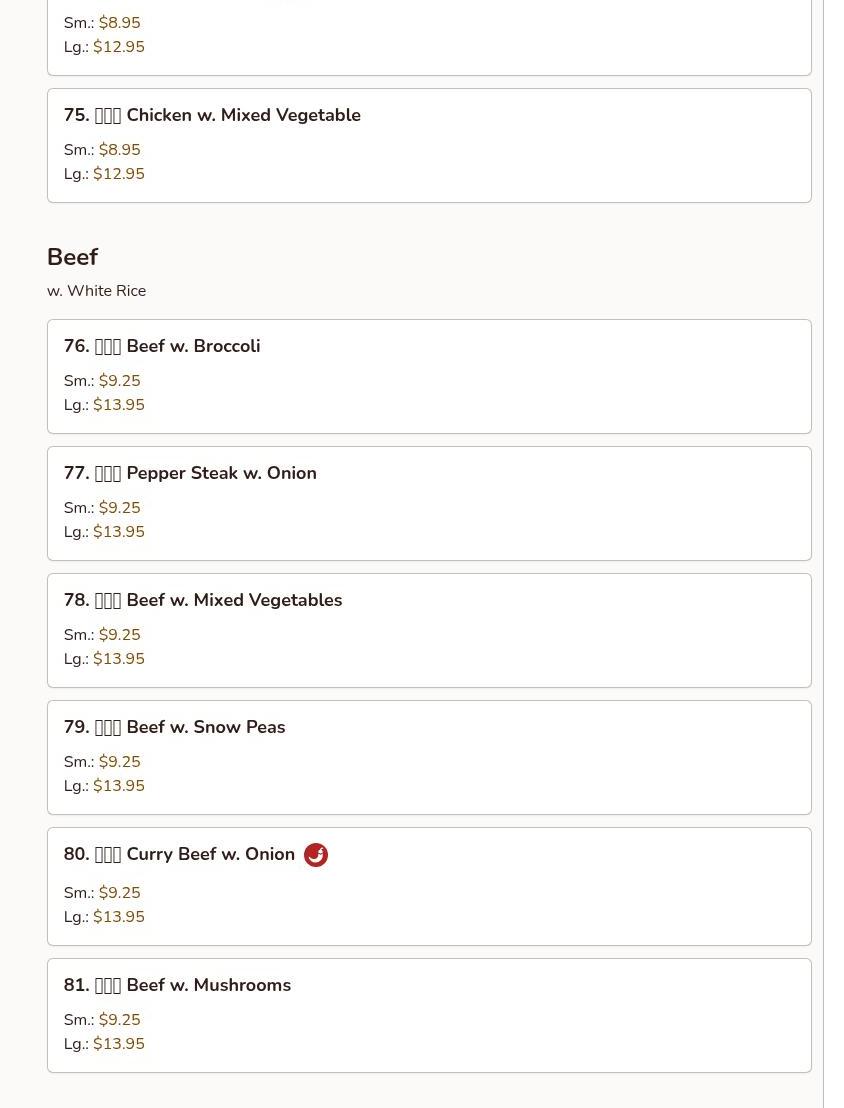This screenshot has height=1108, width=844.
Task: Click large $13.95 price for Curry Beef
Action: 119,917
